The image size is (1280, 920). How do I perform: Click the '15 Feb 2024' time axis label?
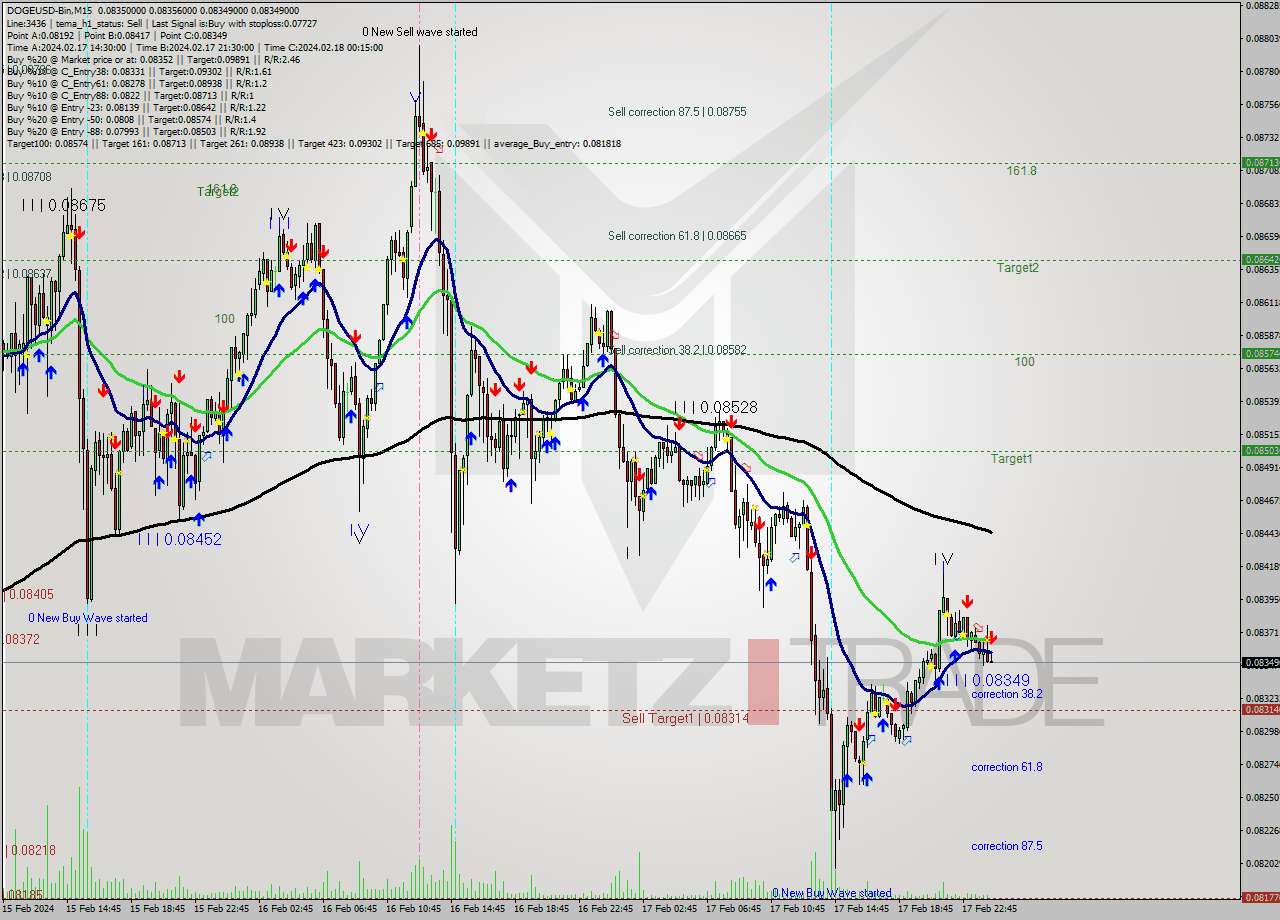pos(30,909)
